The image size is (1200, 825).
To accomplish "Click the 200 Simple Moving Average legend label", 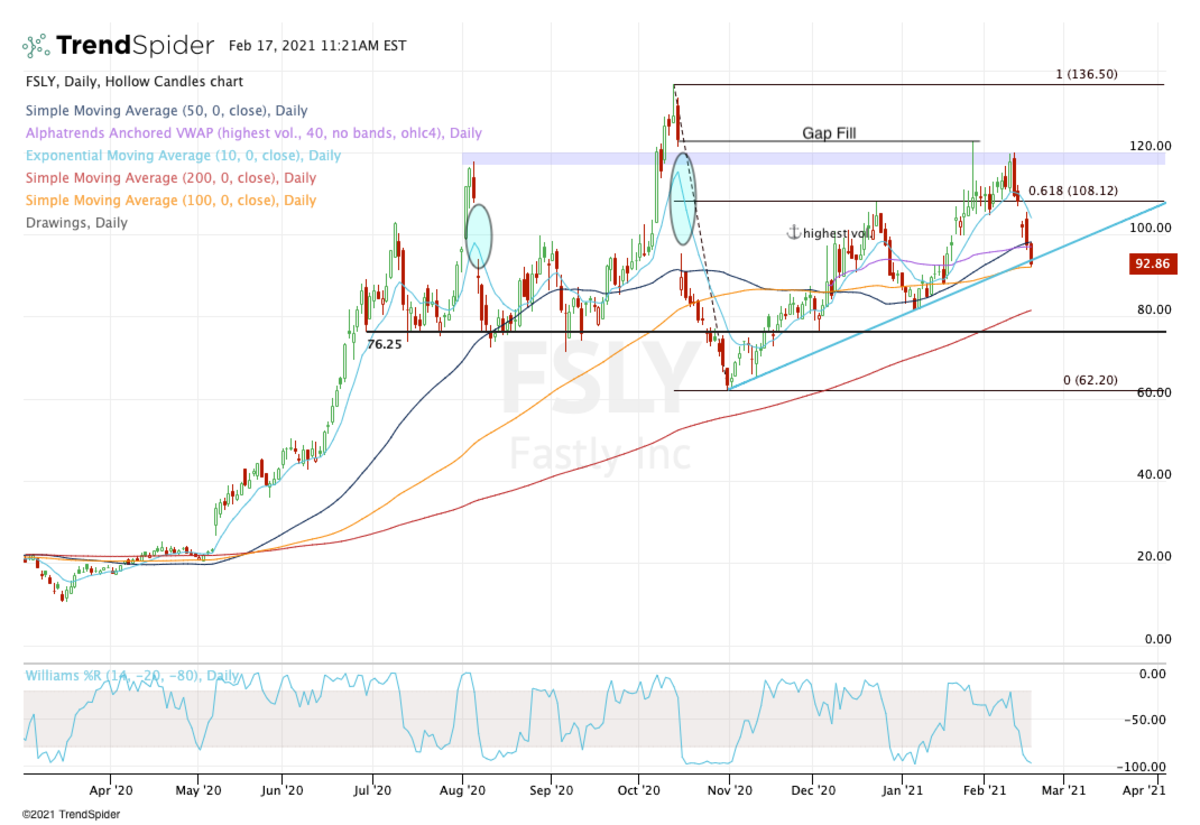I will [170, 178].
